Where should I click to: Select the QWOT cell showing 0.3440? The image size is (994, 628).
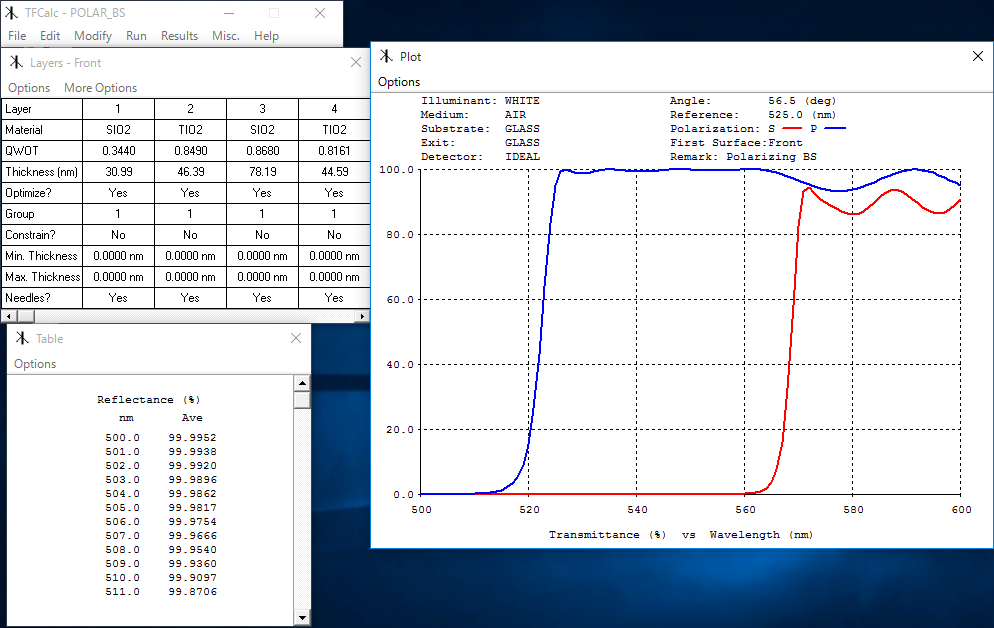118,151
